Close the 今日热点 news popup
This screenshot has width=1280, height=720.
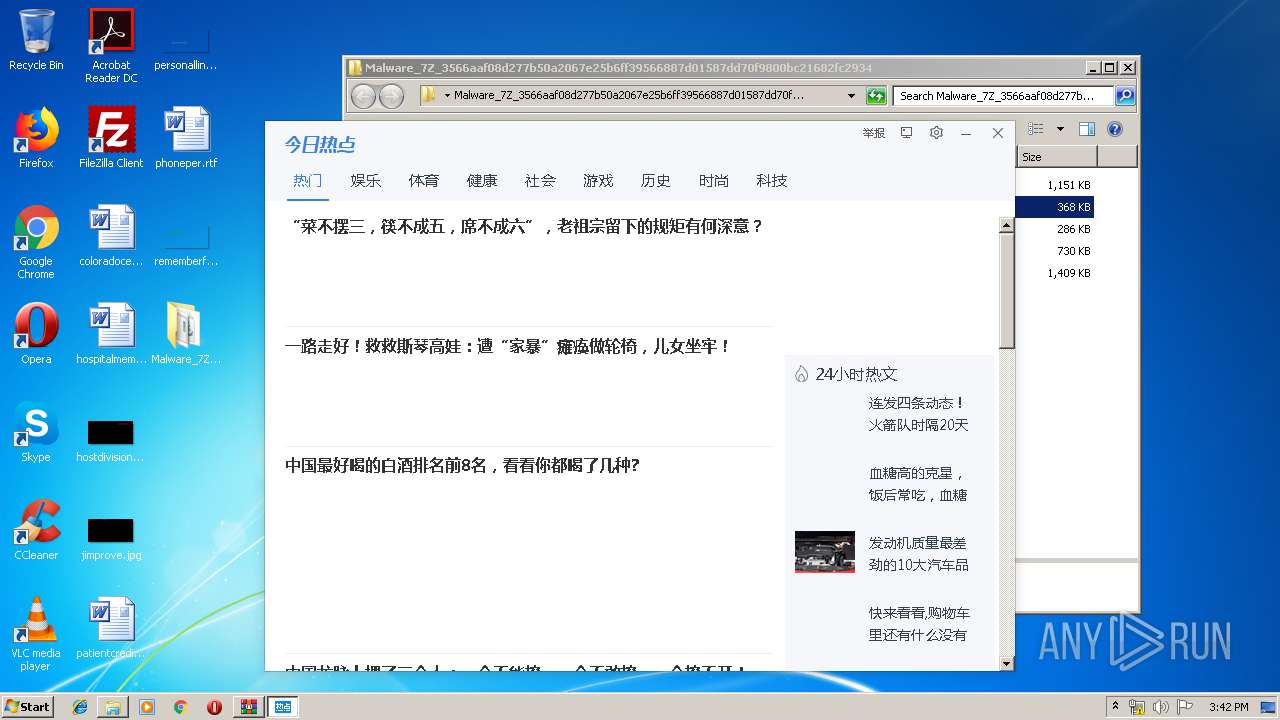(x=997, y=133)
